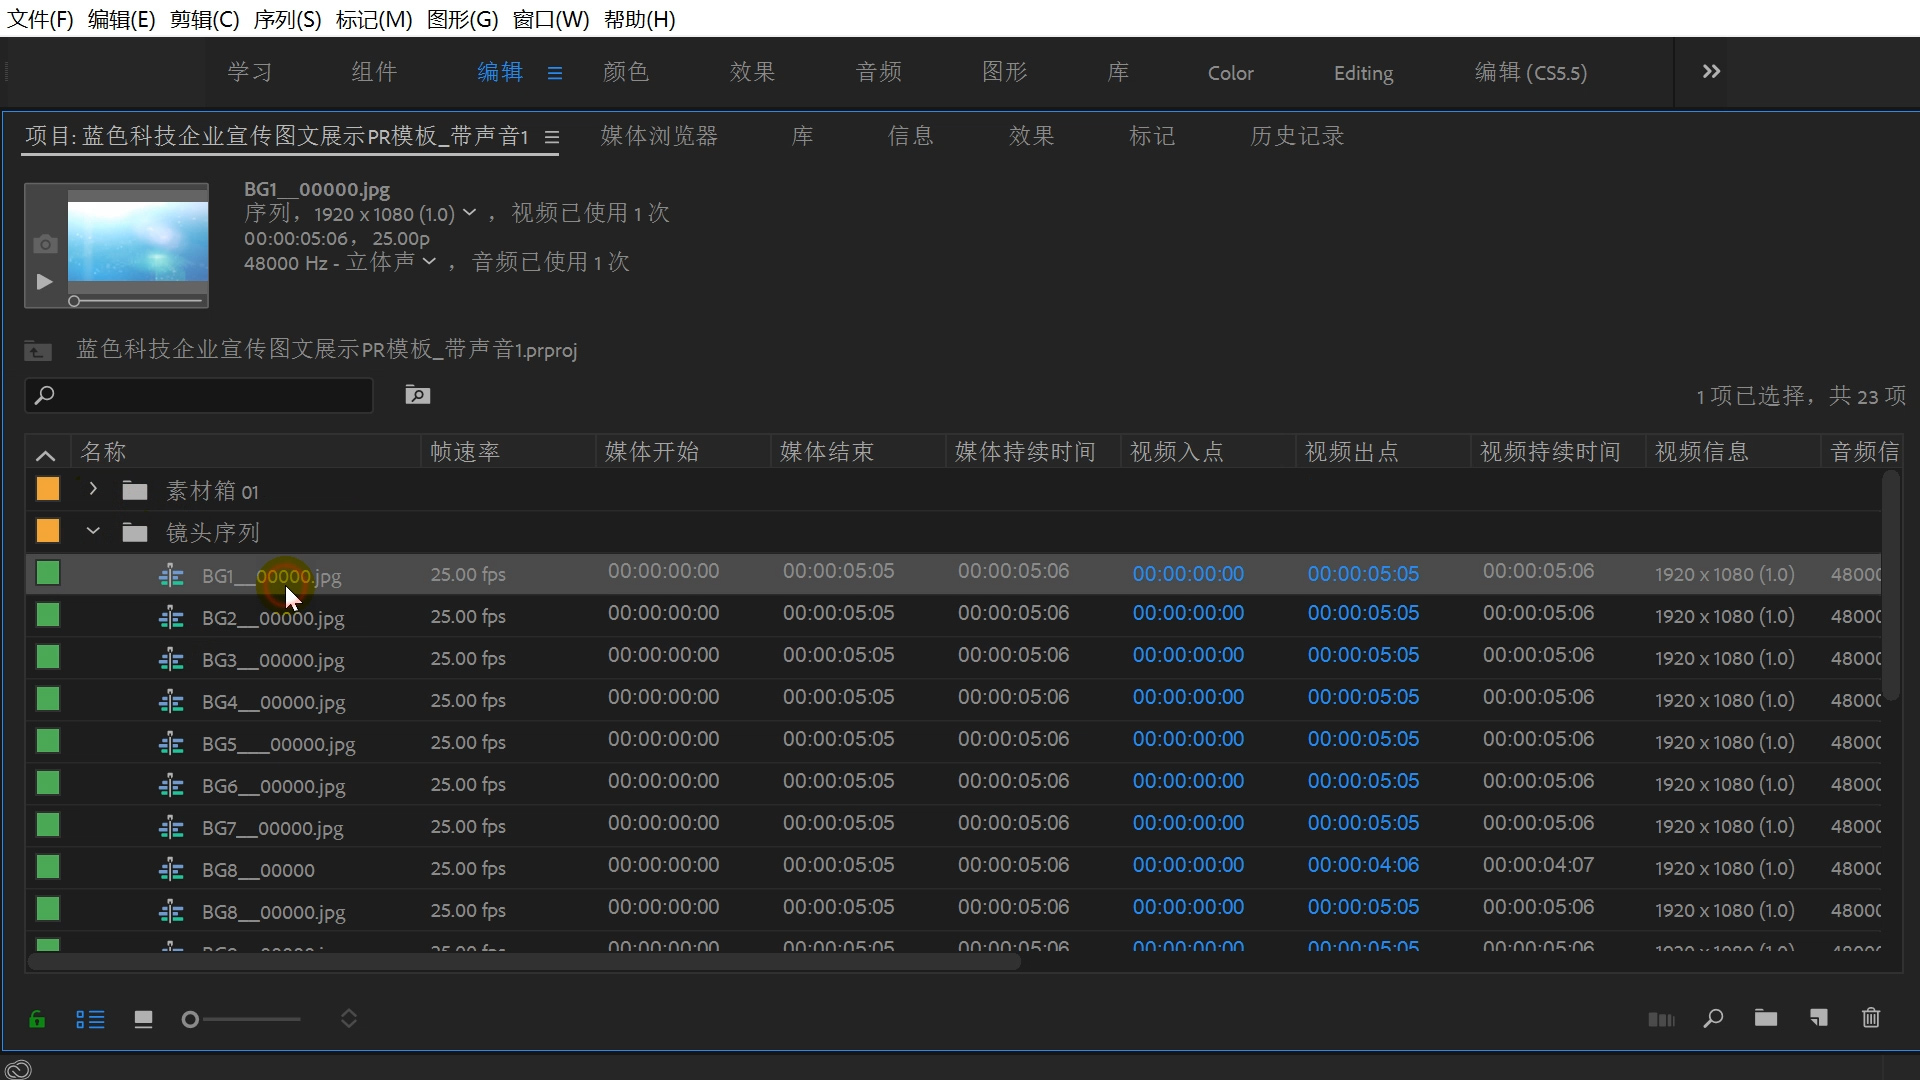Open 文件(F) menu
The height and width of the screenshot is (1080, 1920).
(x=41, y=19)
